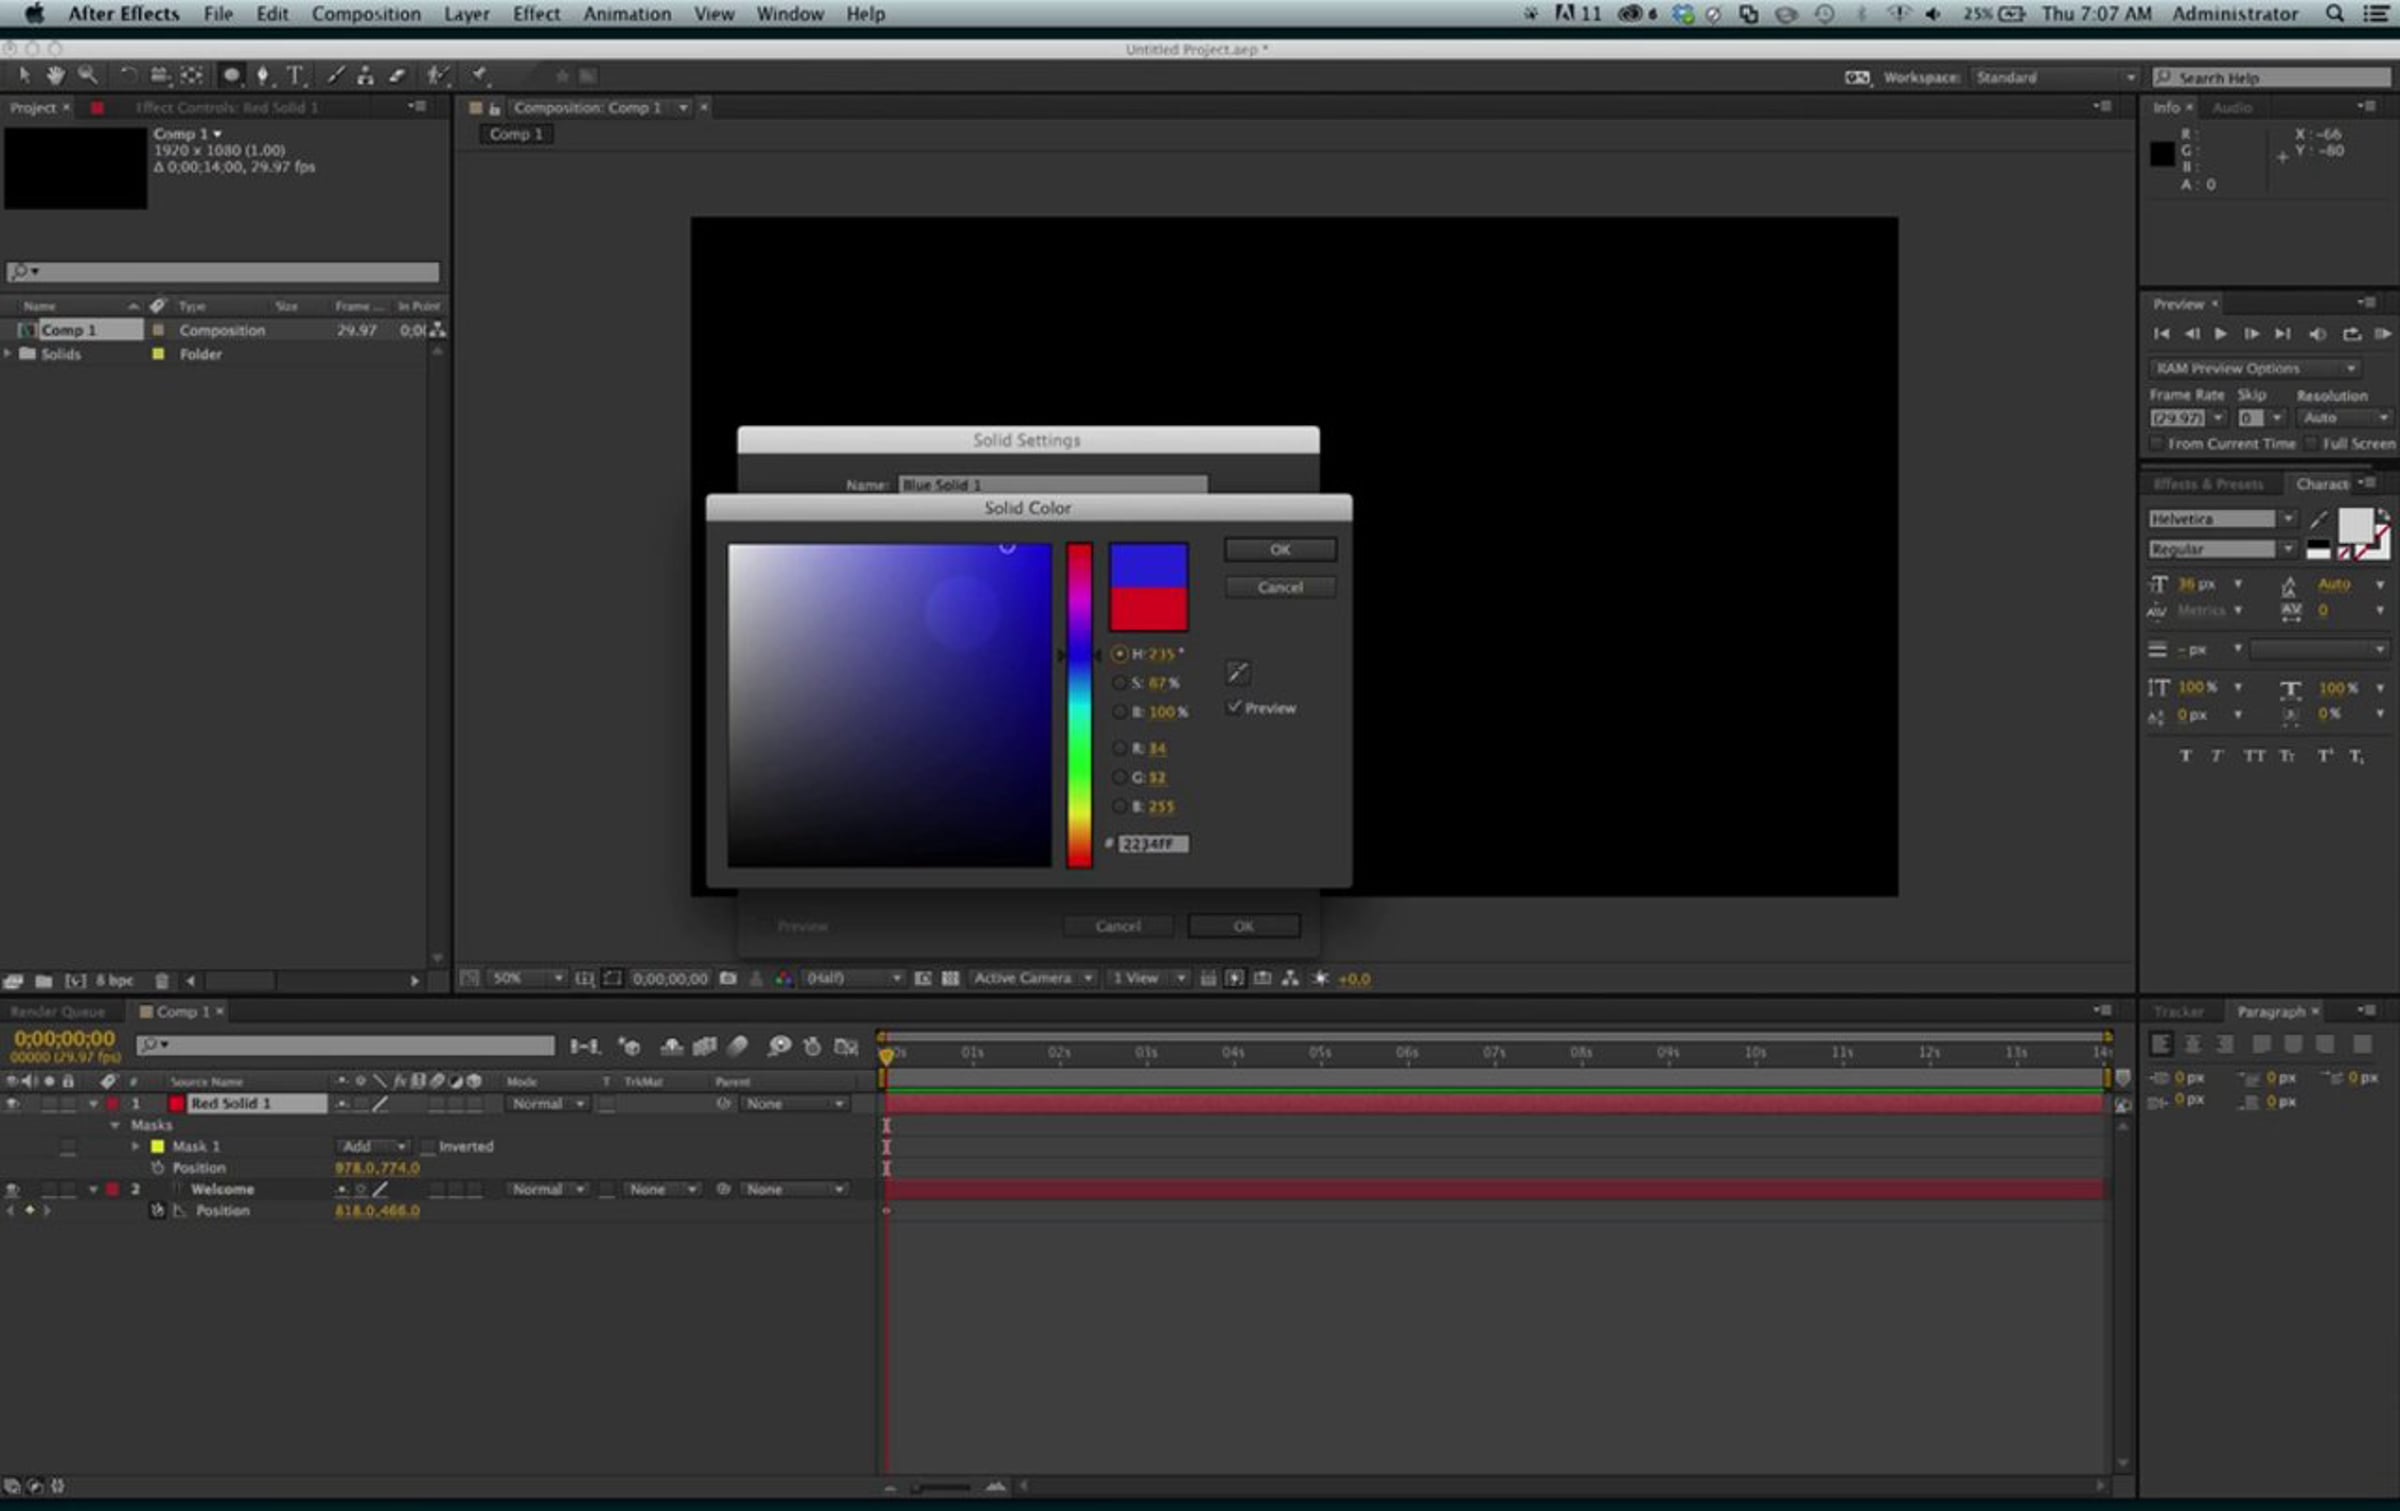Select the Eraser tool
Image resolution: width=2400 pixels, height=1511 pixels.
tap(397, 75)
